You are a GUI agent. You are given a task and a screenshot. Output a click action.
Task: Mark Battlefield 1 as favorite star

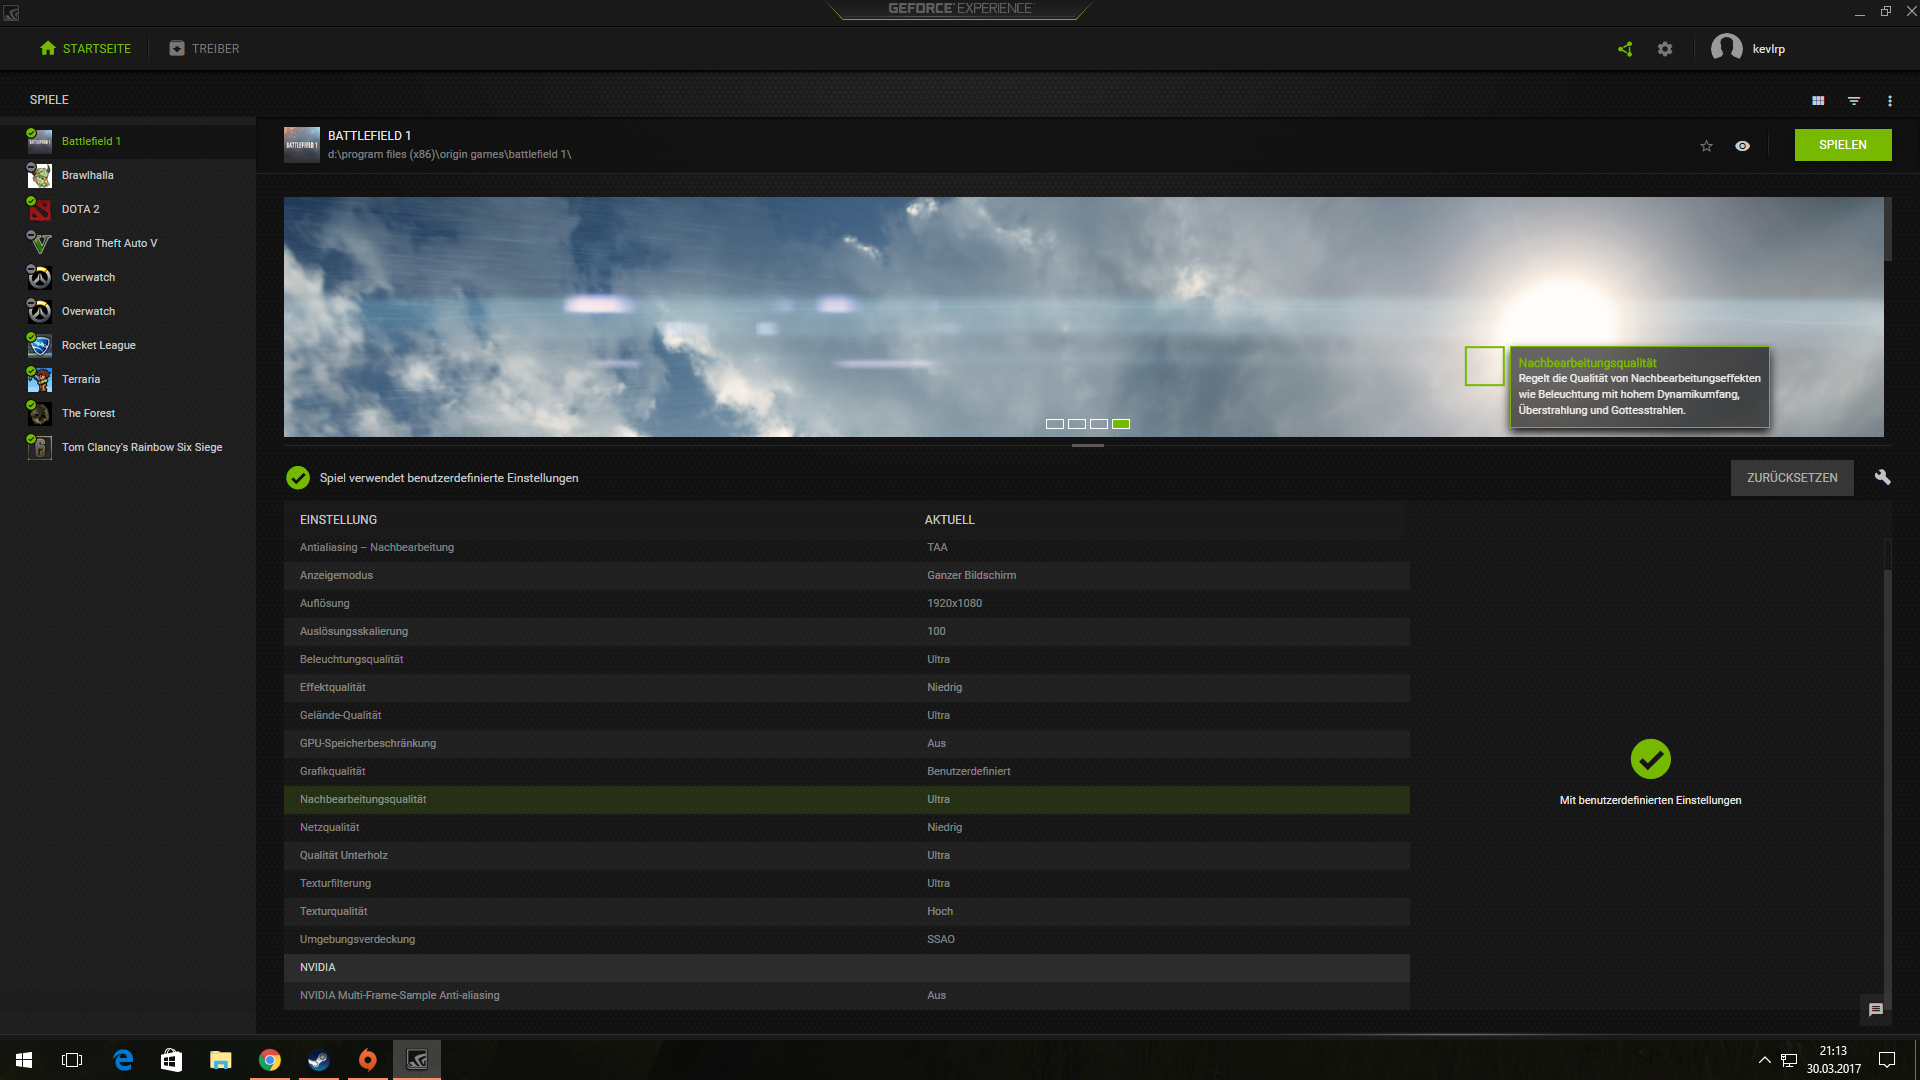1707,146
